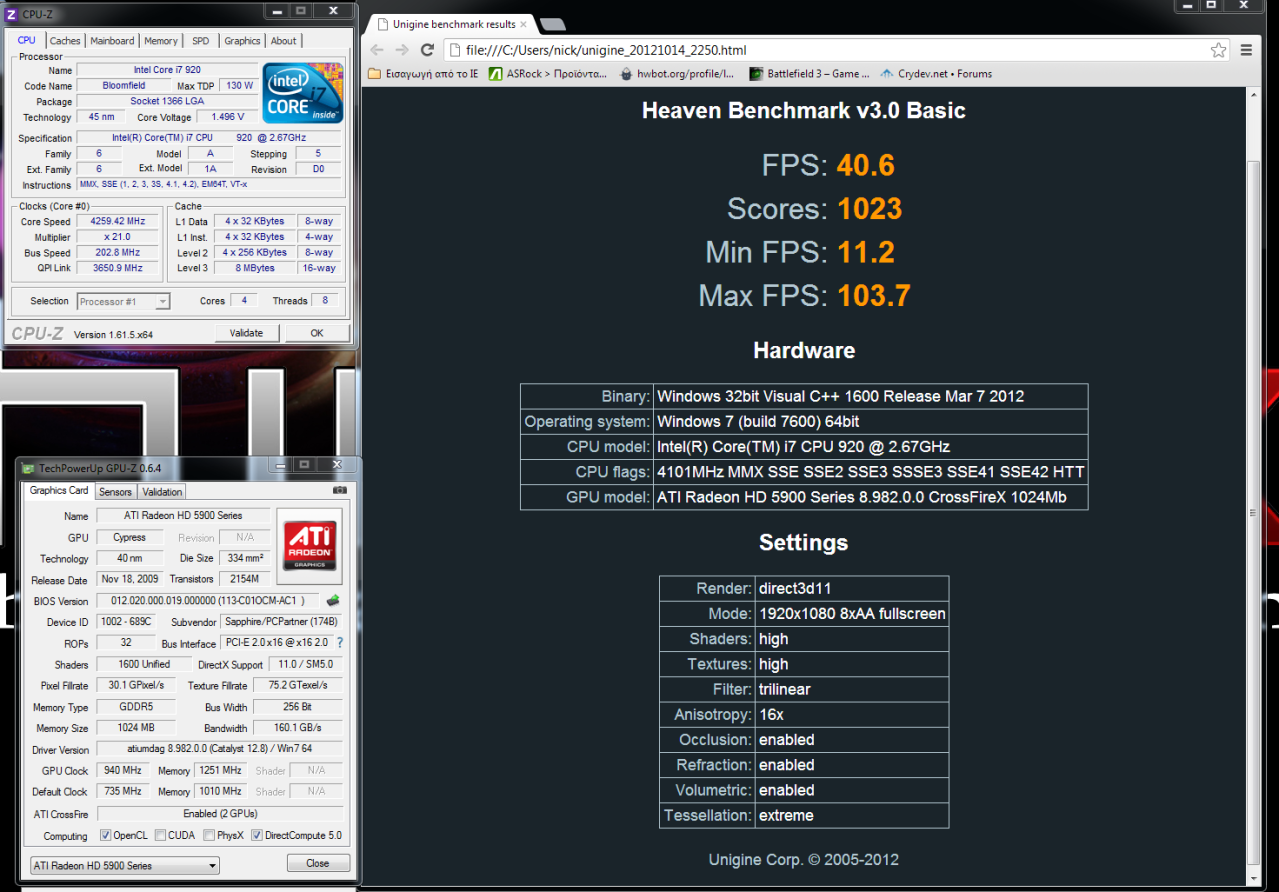Open the hwbot.org profile bookmark

(x=677, y=73)
